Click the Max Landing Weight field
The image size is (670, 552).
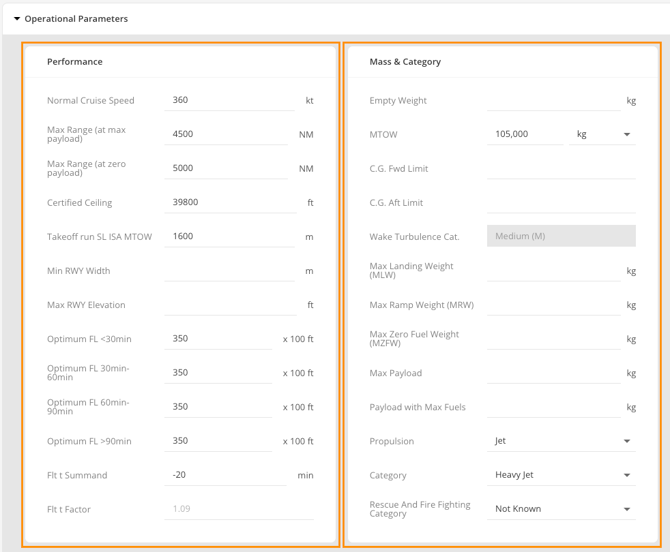click(x=553, y=271)
